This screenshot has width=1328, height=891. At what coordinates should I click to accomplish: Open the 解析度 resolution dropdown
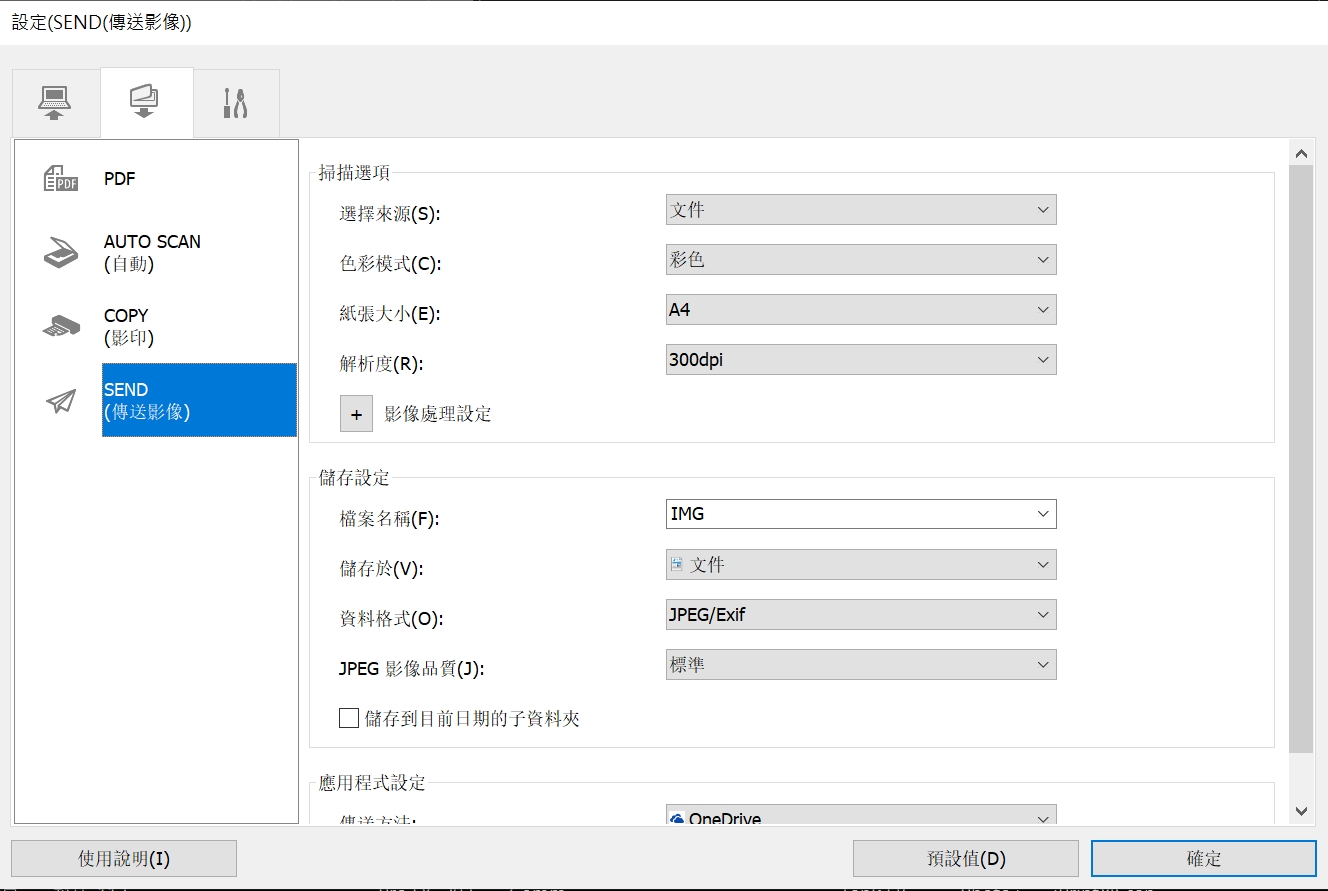click(861, 360)
